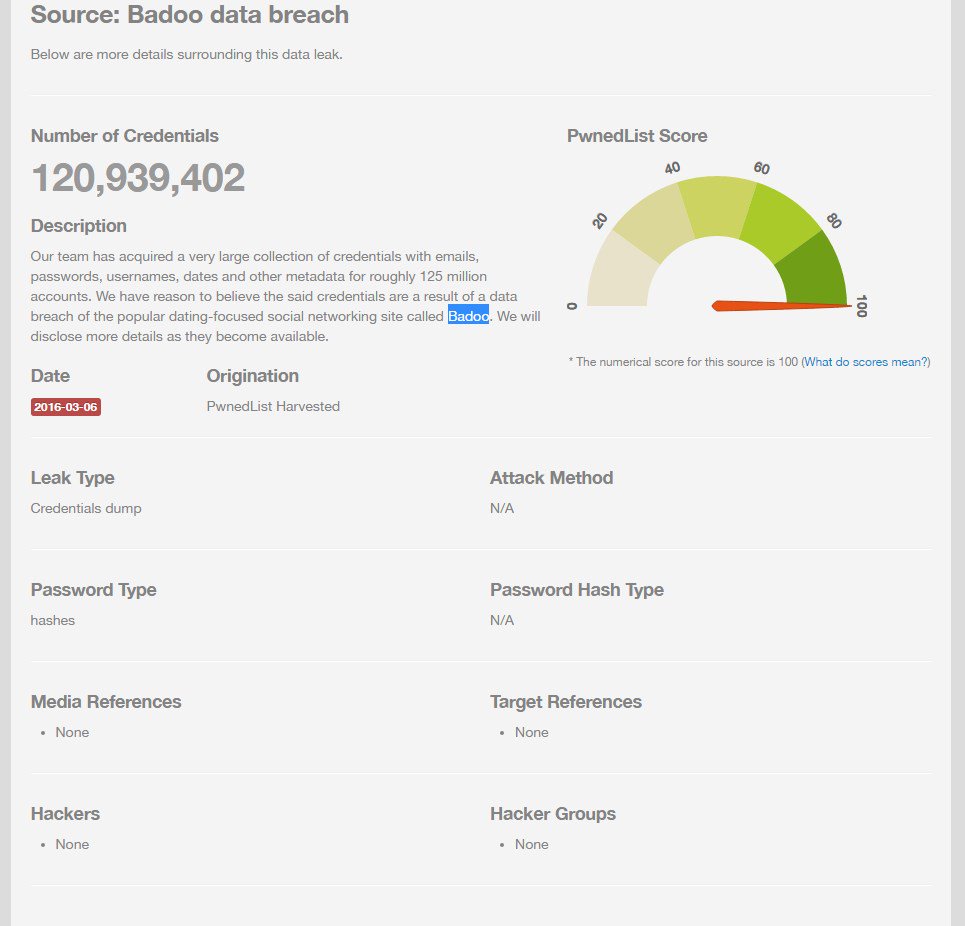Click the 'hashes' password type value

(x=53, y=620)
